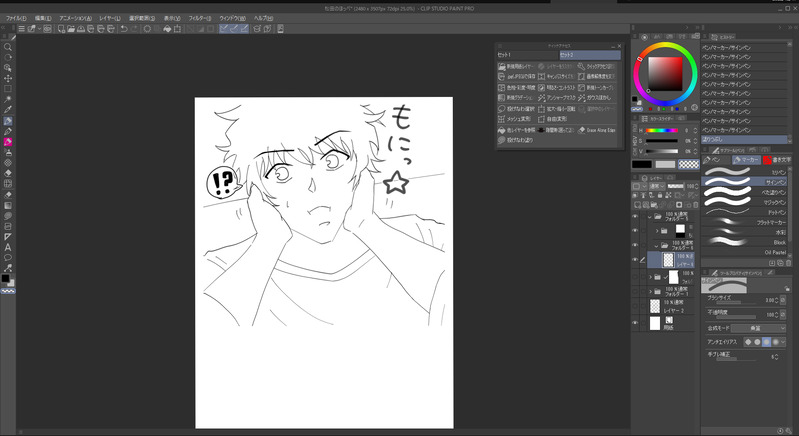Click the Fill bucket icon in command bar
The width and height of the screenshot is (799, 436).
pos(167,29)
